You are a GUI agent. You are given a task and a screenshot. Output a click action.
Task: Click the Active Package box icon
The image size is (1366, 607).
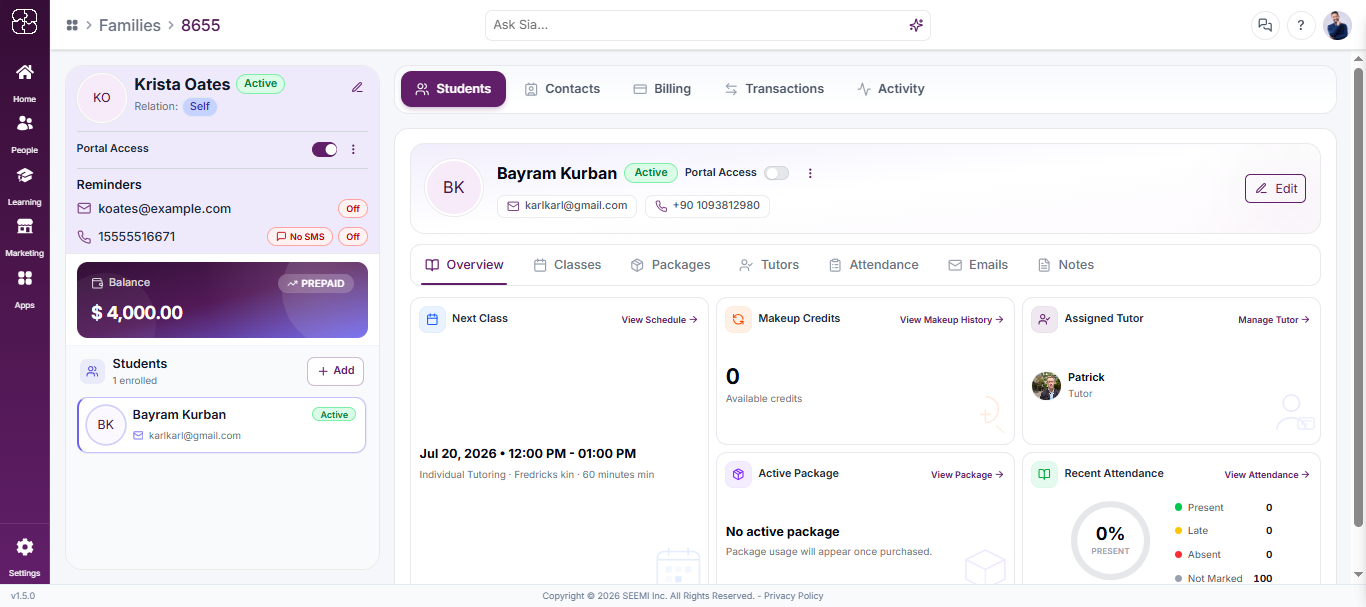click(x=738, y=475)
